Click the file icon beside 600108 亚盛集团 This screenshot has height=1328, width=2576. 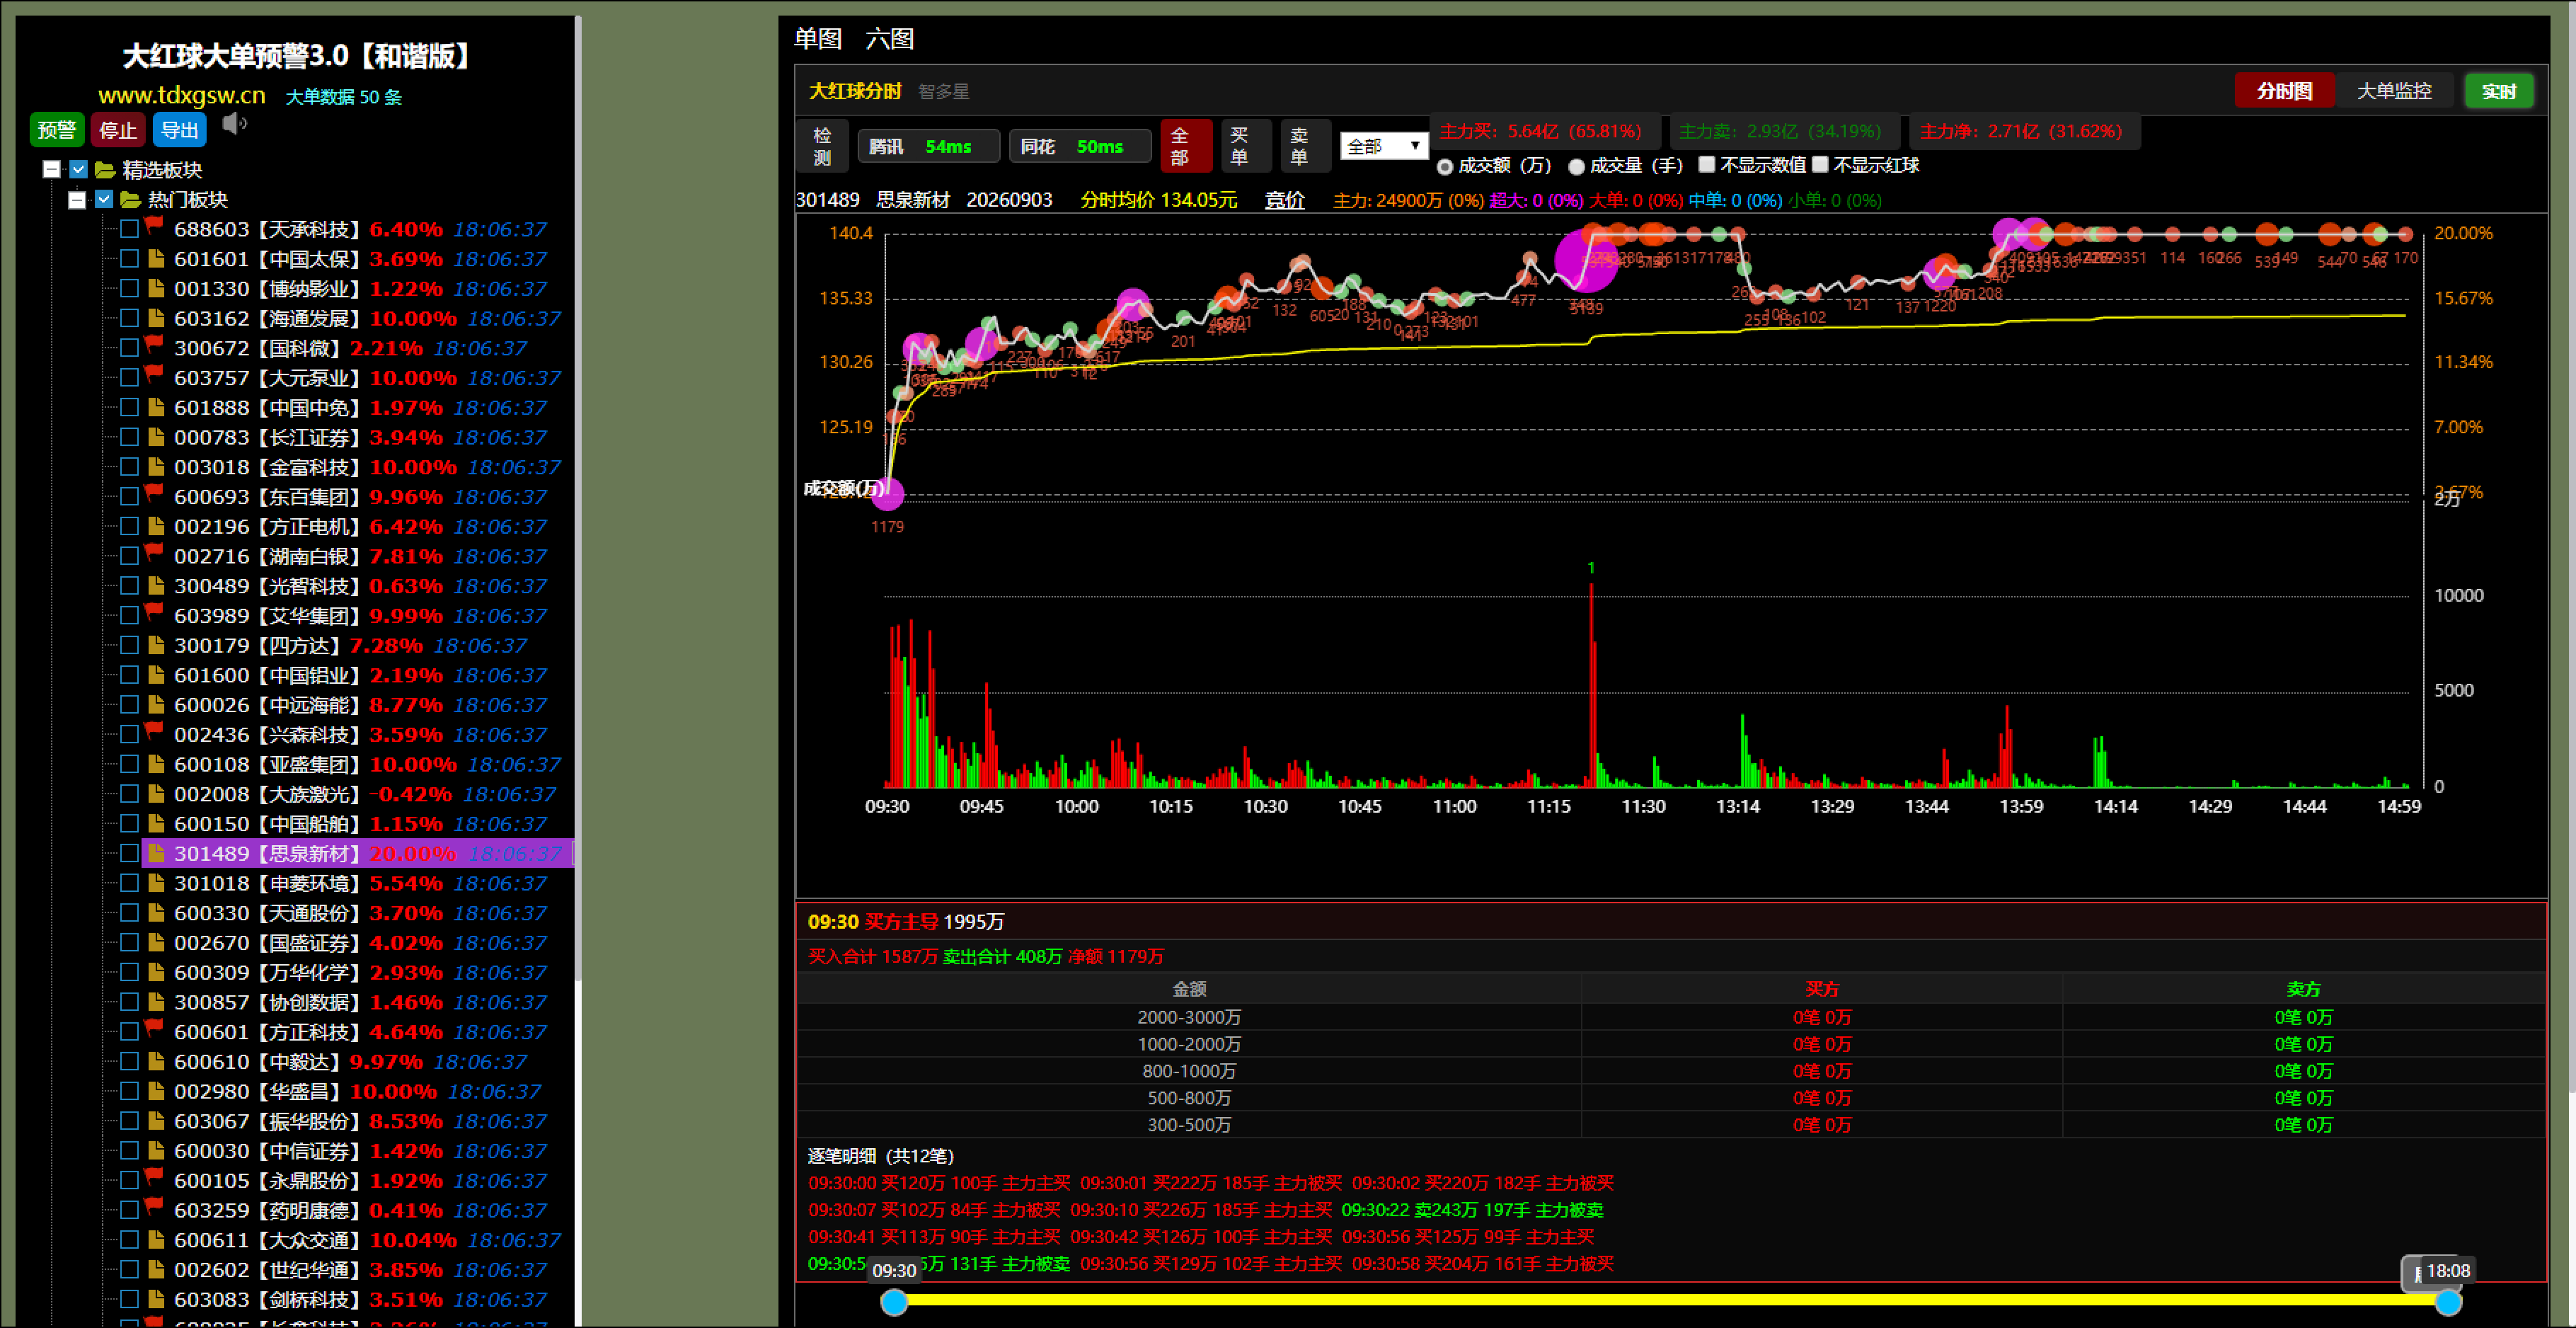[x=156, y=764]
